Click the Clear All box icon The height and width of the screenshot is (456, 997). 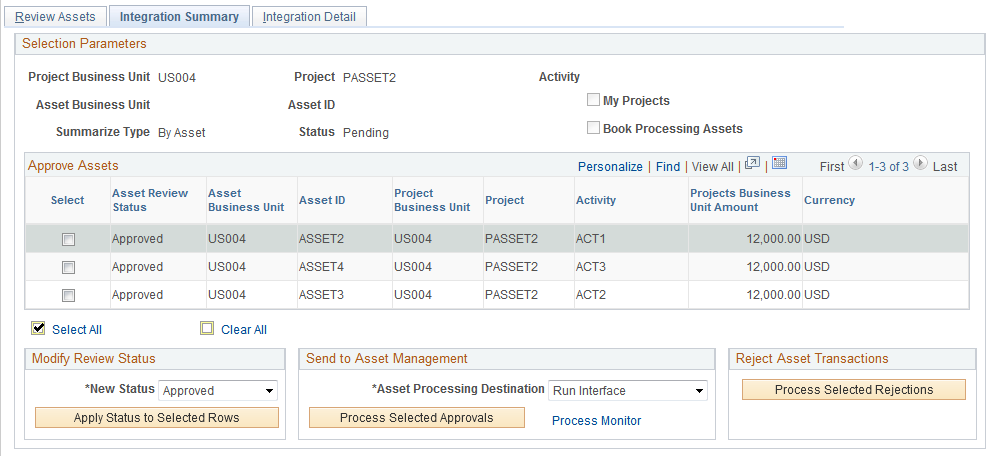207,328
